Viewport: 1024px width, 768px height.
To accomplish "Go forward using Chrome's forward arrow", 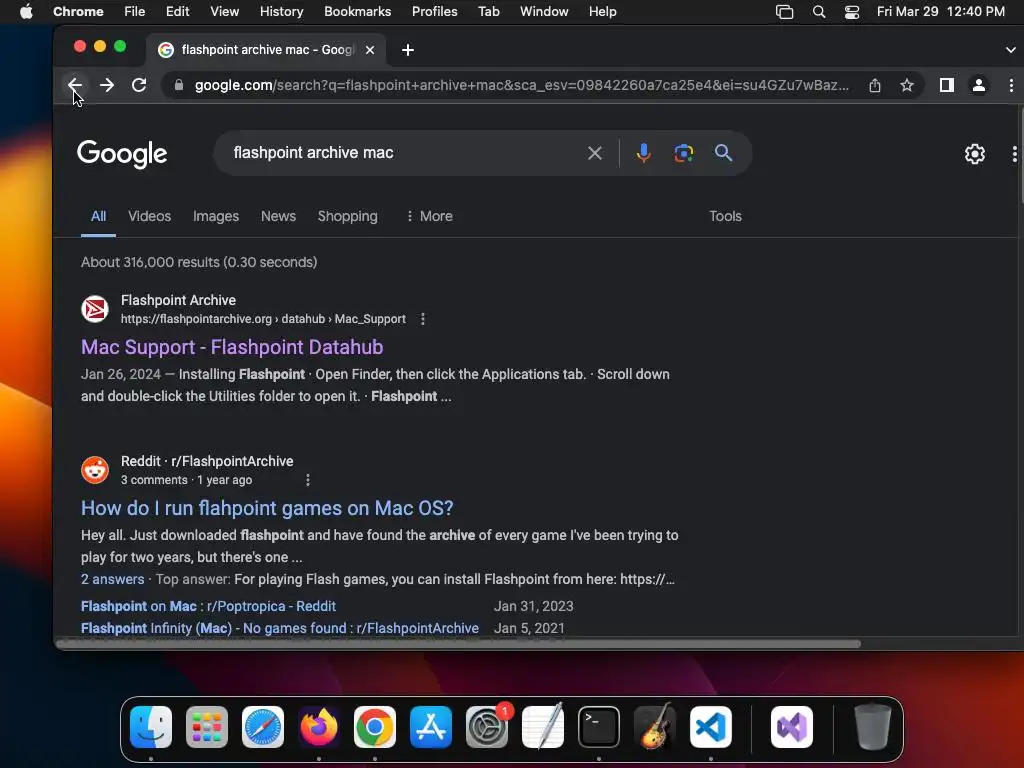I will pyautogui.click(x=106, y=86).
